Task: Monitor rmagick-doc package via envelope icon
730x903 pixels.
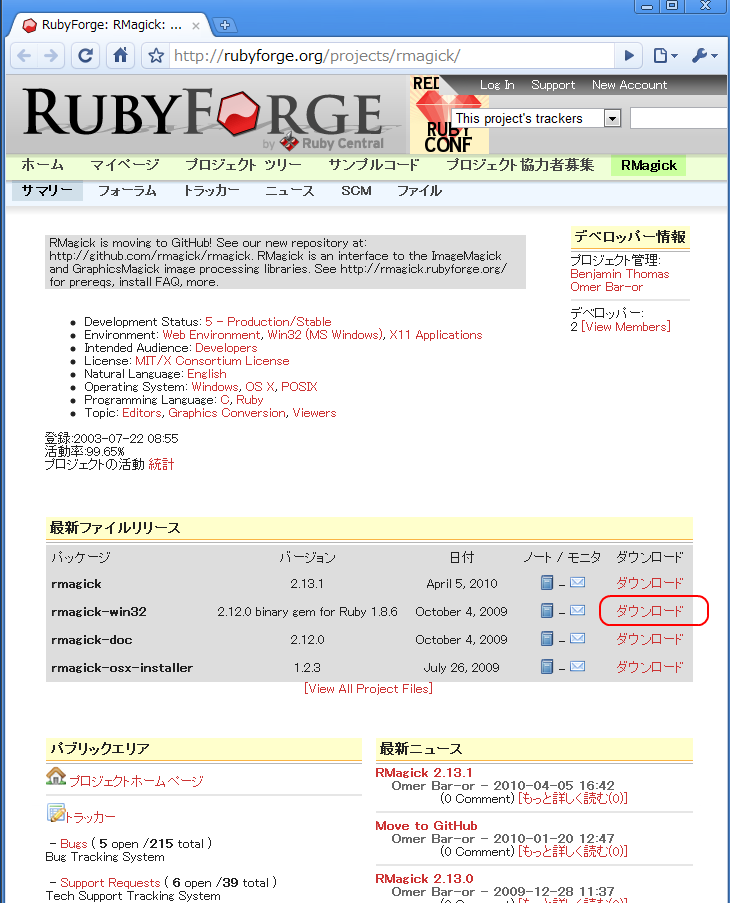Action: tap(577, 638)
